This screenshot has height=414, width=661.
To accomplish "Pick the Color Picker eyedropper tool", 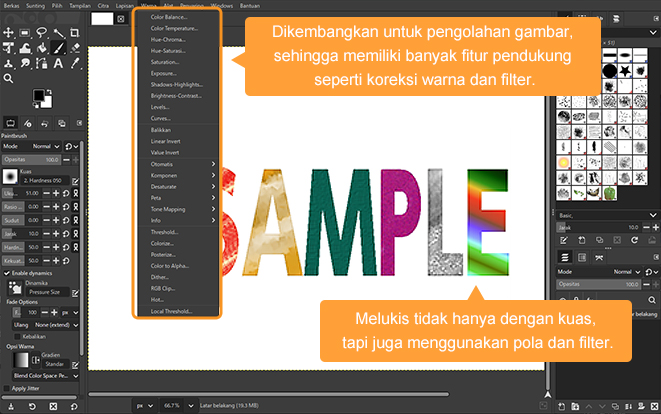I will (x=77, y=62).
